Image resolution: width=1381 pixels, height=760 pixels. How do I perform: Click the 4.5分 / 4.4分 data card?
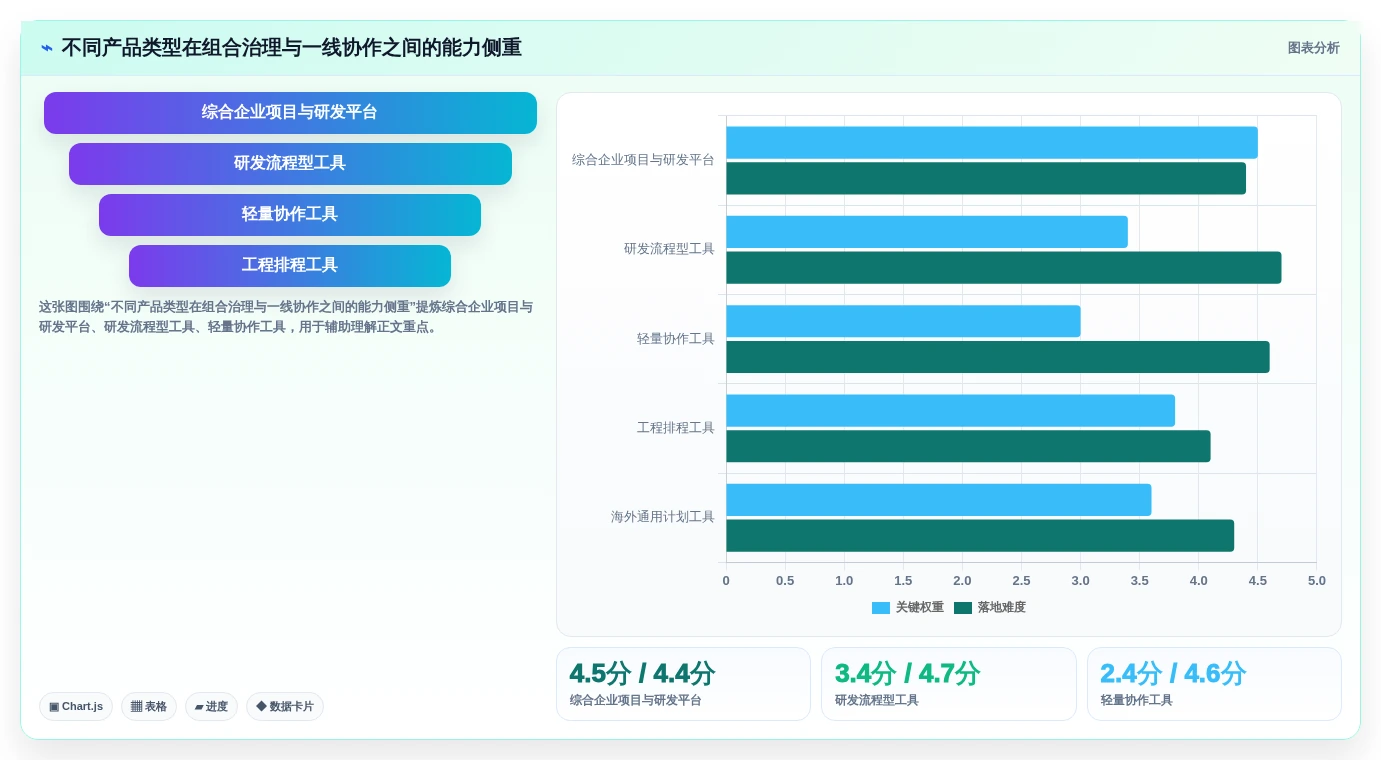[x=683, y=684]
